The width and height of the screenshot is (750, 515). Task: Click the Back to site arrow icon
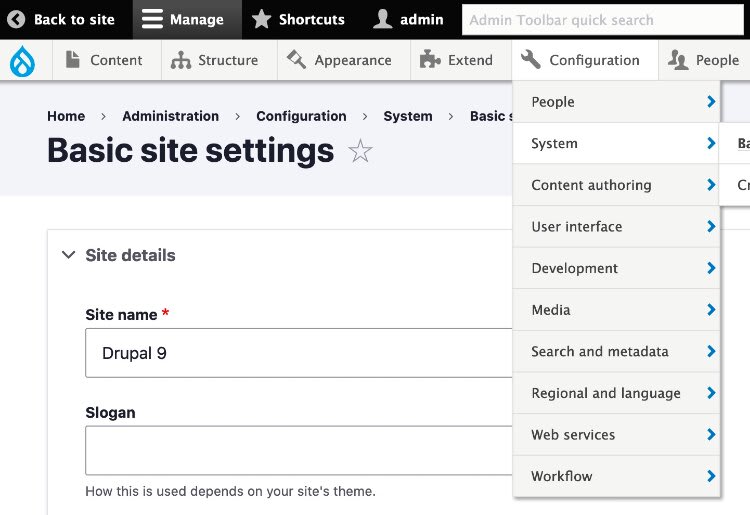point(16,20)
